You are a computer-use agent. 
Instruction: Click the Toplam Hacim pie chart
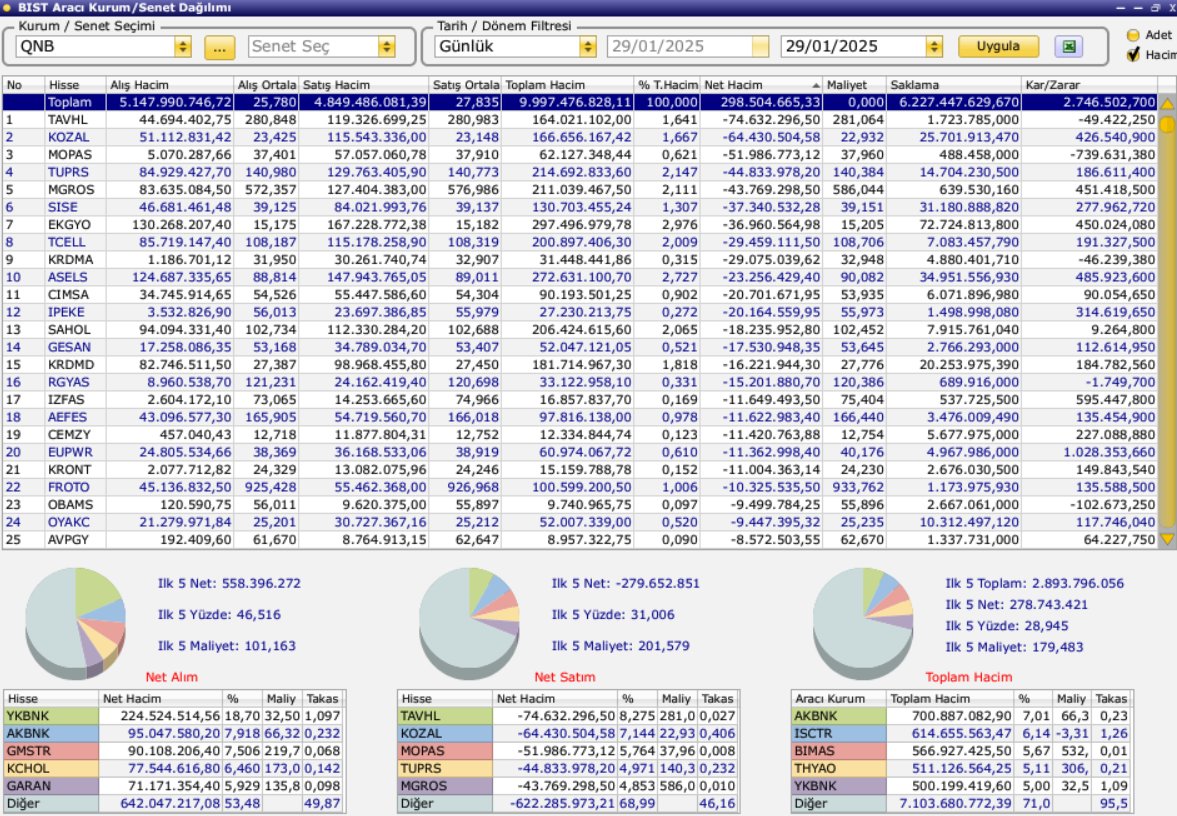tap(863, 623)
